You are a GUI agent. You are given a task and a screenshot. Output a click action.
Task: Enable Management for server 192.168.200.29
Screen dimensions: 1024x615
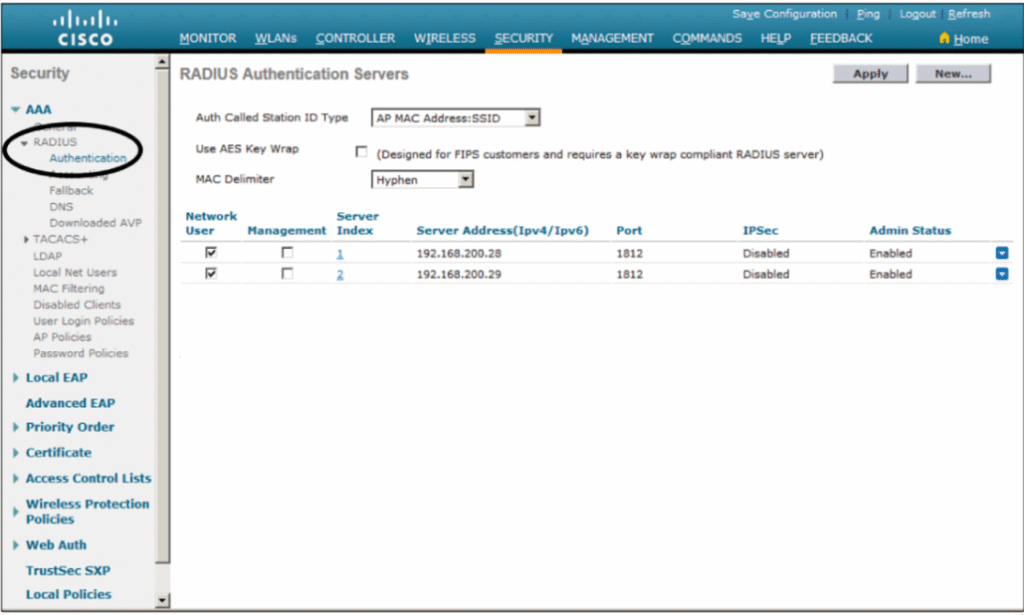click(x=287, y=273)
